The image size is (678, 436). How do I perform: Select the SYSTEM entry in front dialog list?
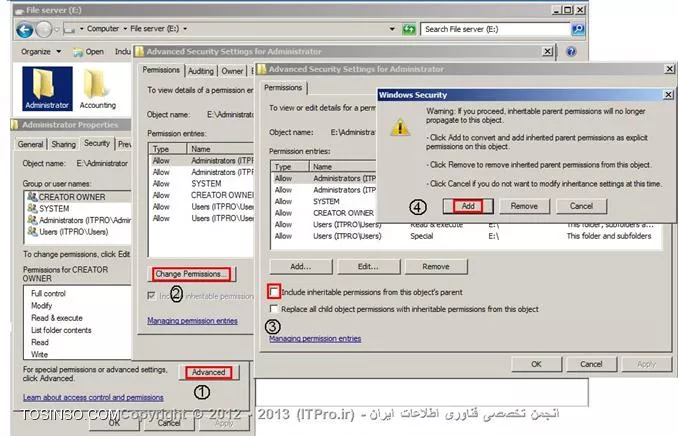point(324,202)
